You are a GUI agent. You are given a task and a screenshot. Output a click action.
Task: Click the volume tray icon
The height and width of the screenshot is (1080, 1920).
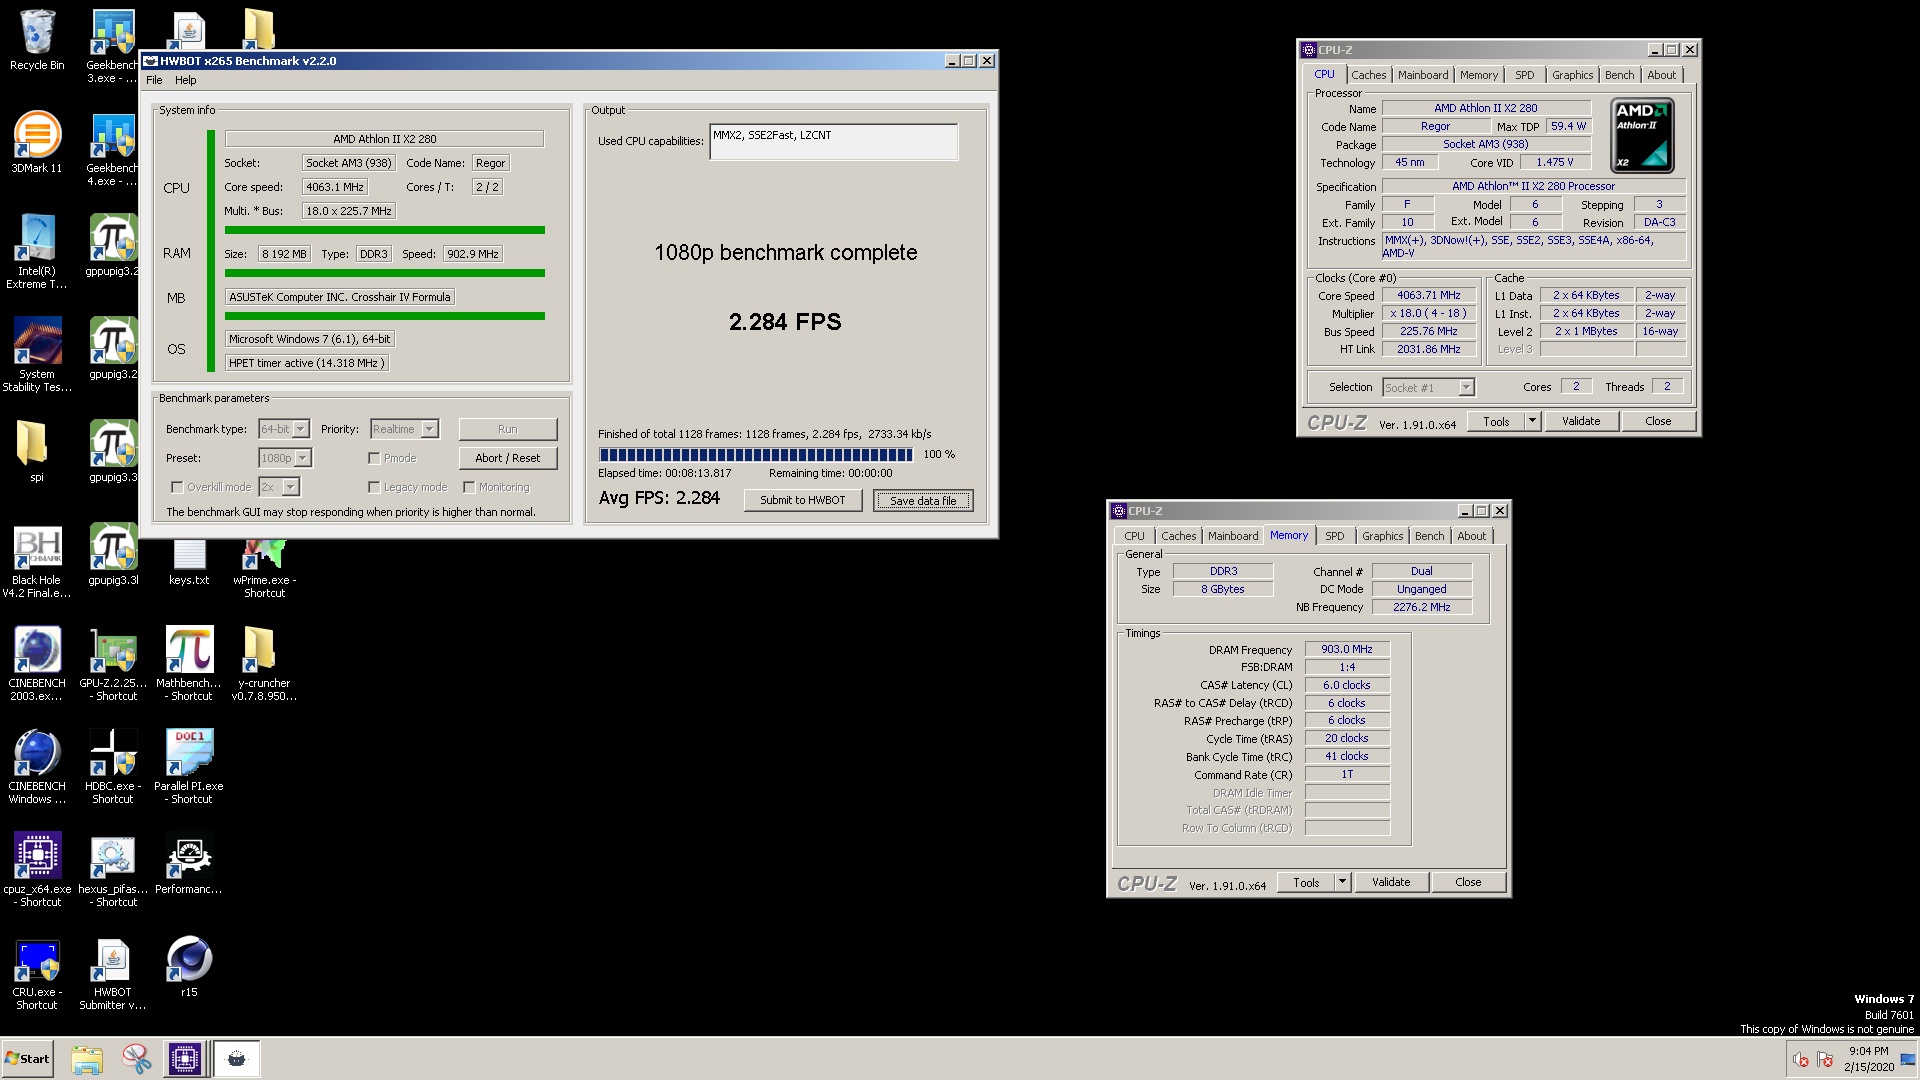coord(1800,1060)
